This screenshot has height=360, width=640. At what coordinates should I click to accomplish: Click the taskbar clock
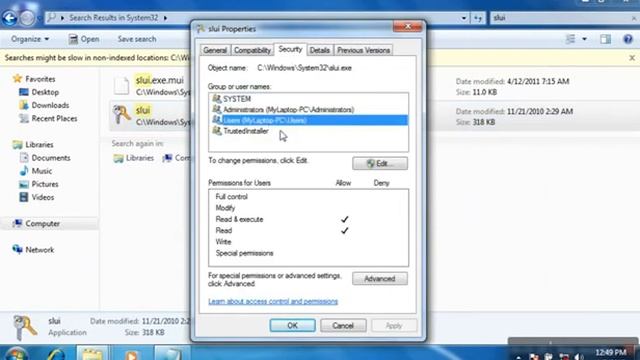pos(611,353)
